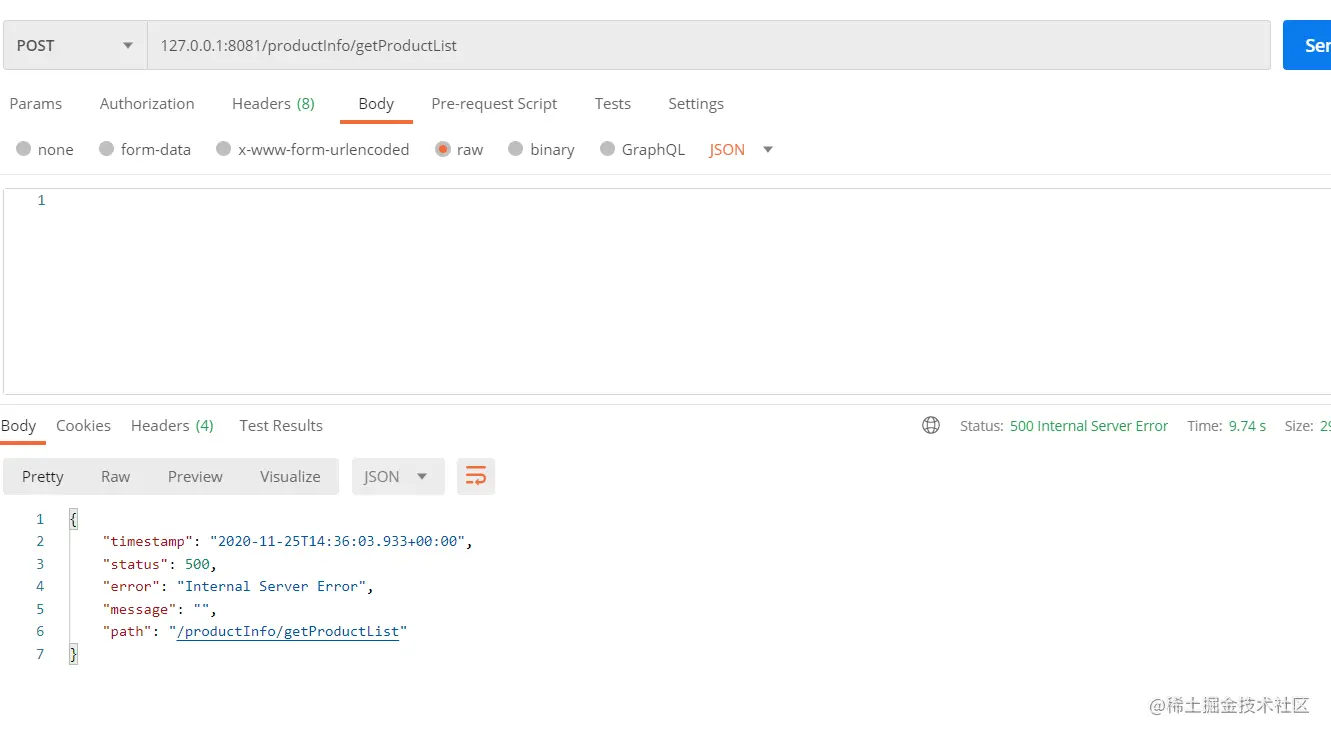Click the request URL input field
The height and width of the screenshot is (737, 1331).
coord(709,45)
